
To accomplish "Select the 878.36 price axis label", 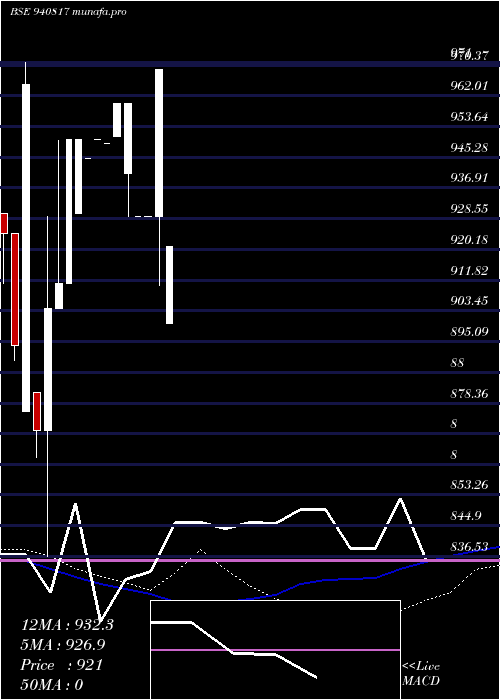I will click(469, 394).
